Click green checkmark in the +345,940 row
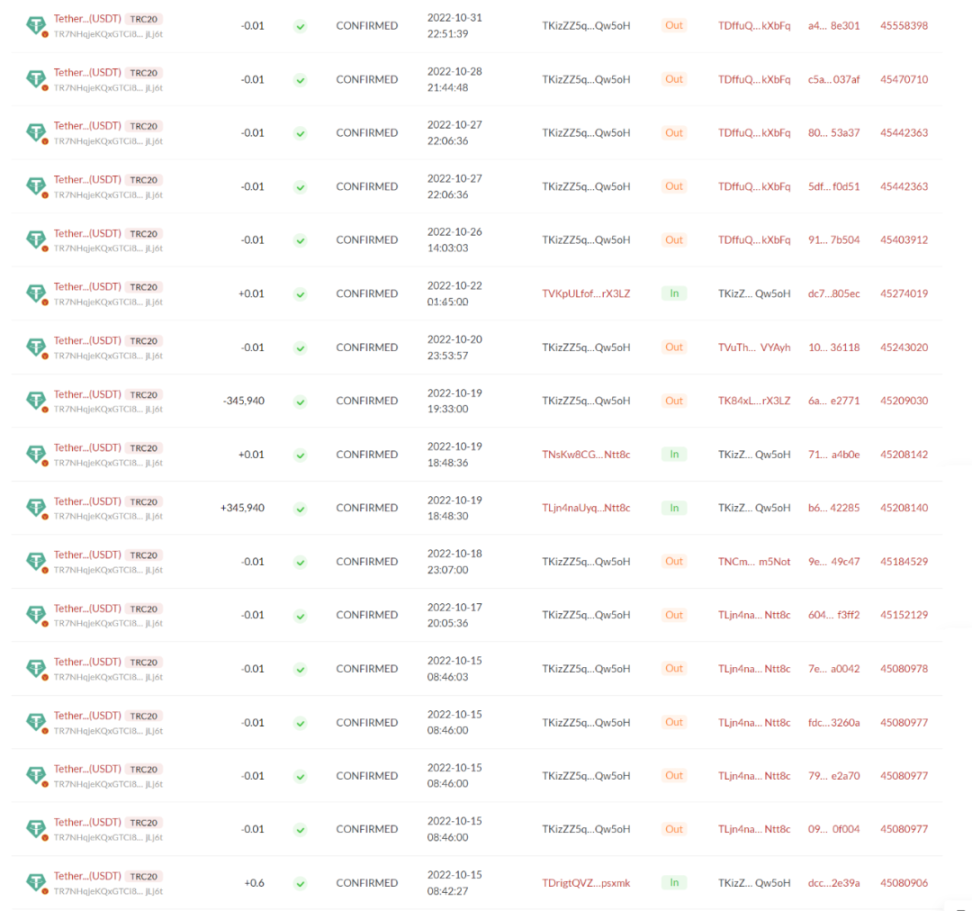This screenshot has width=972, height=911. pyautogui.click(x=300, y=508)
